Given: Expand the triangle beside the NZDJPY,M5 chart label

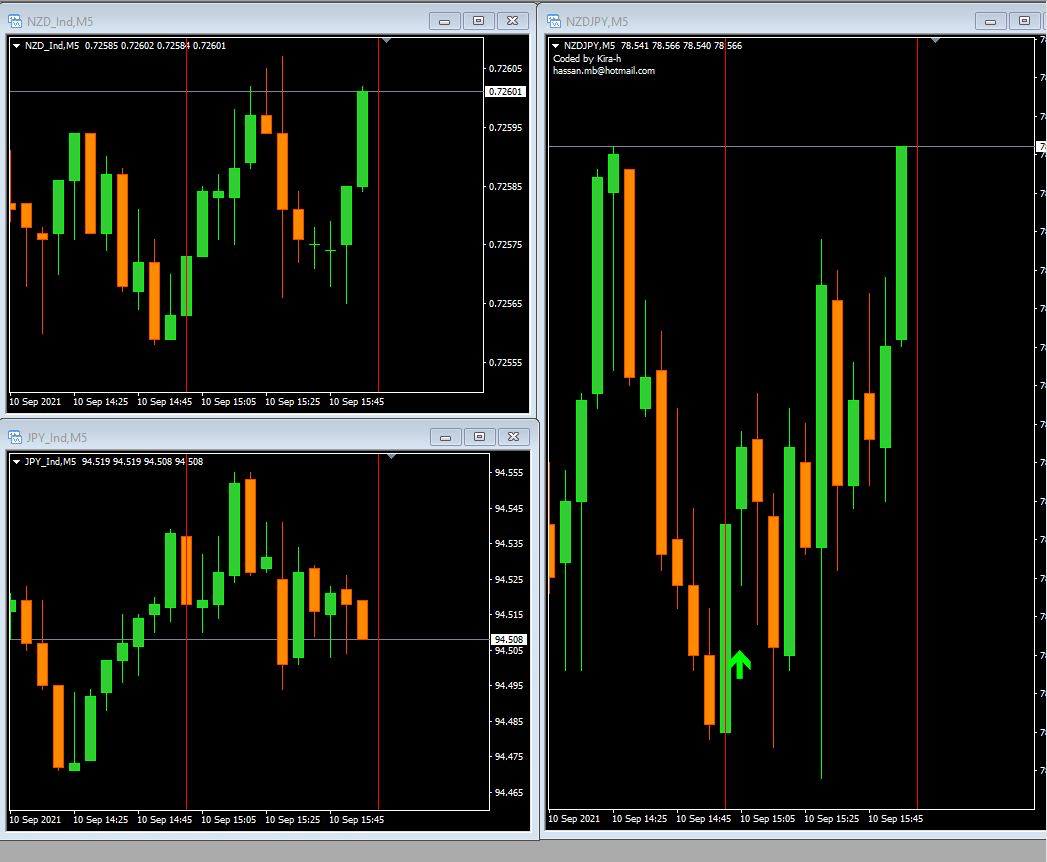Looking at the screenshot, I should coord(556,45).
